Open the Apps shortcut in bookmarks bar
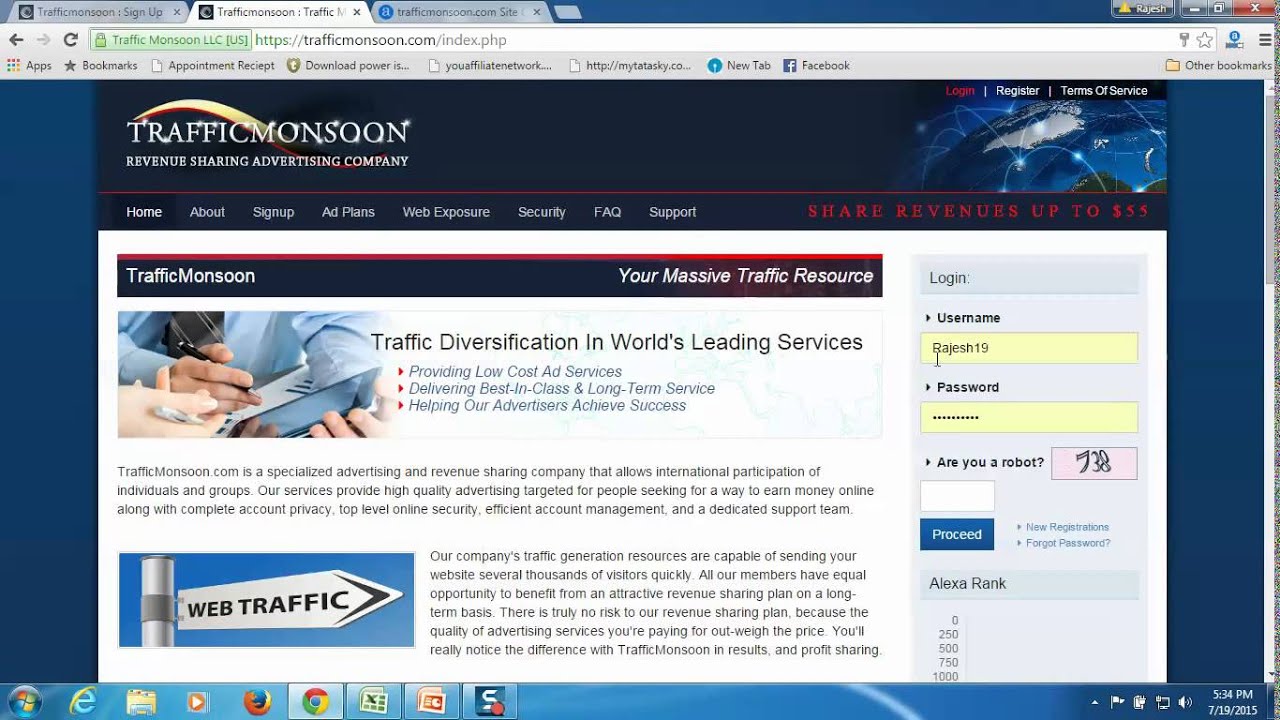This screenshot has width=1280, height=720. (29, 66)
